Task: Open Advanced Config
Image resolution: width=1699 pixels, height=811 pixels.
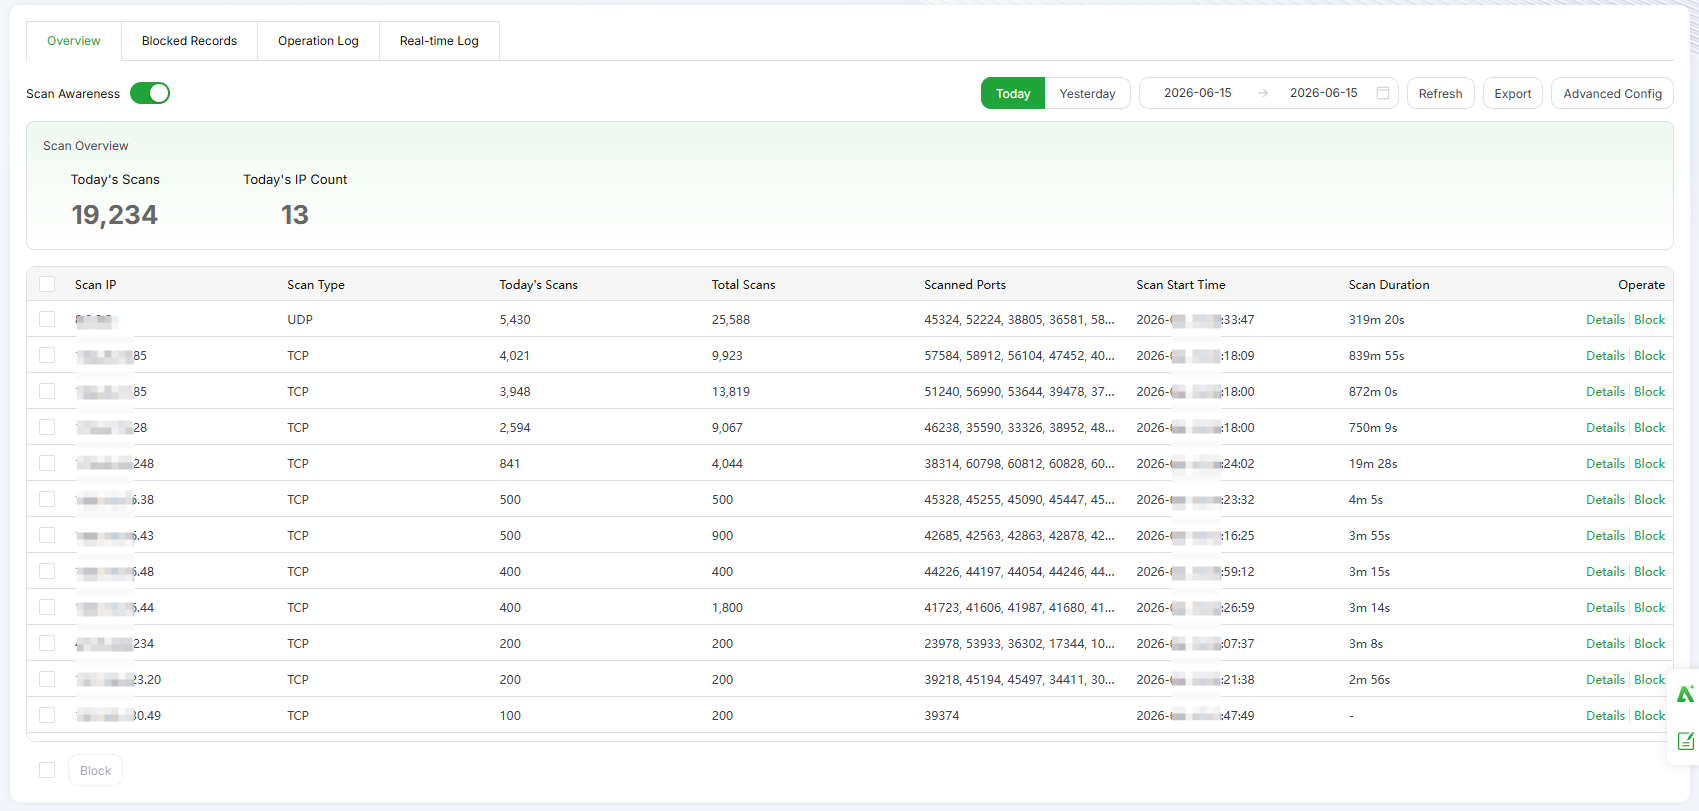Action: [x=1612, y=93]
